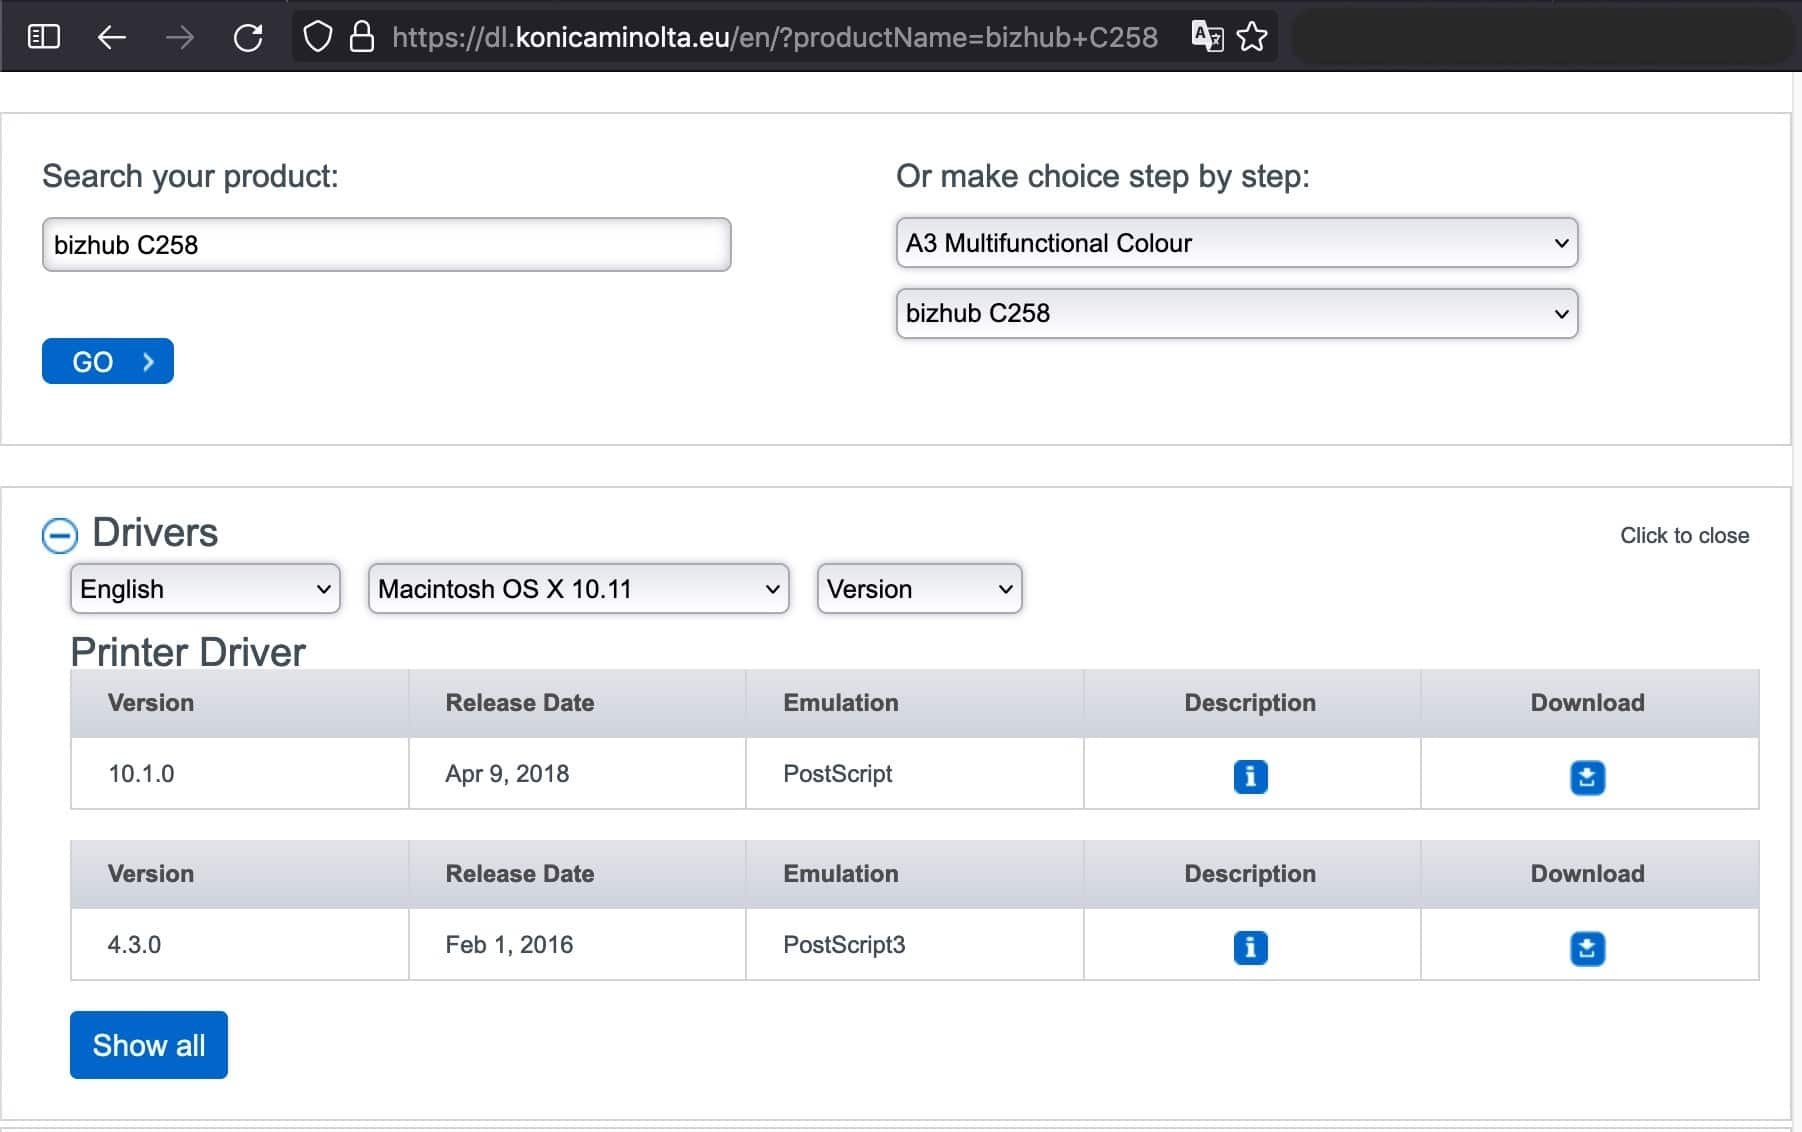1802x1132 pixels.
Task: Open the bizhub C258 model dropdown
Action: pyautogui.click(x=1237, y=313)
